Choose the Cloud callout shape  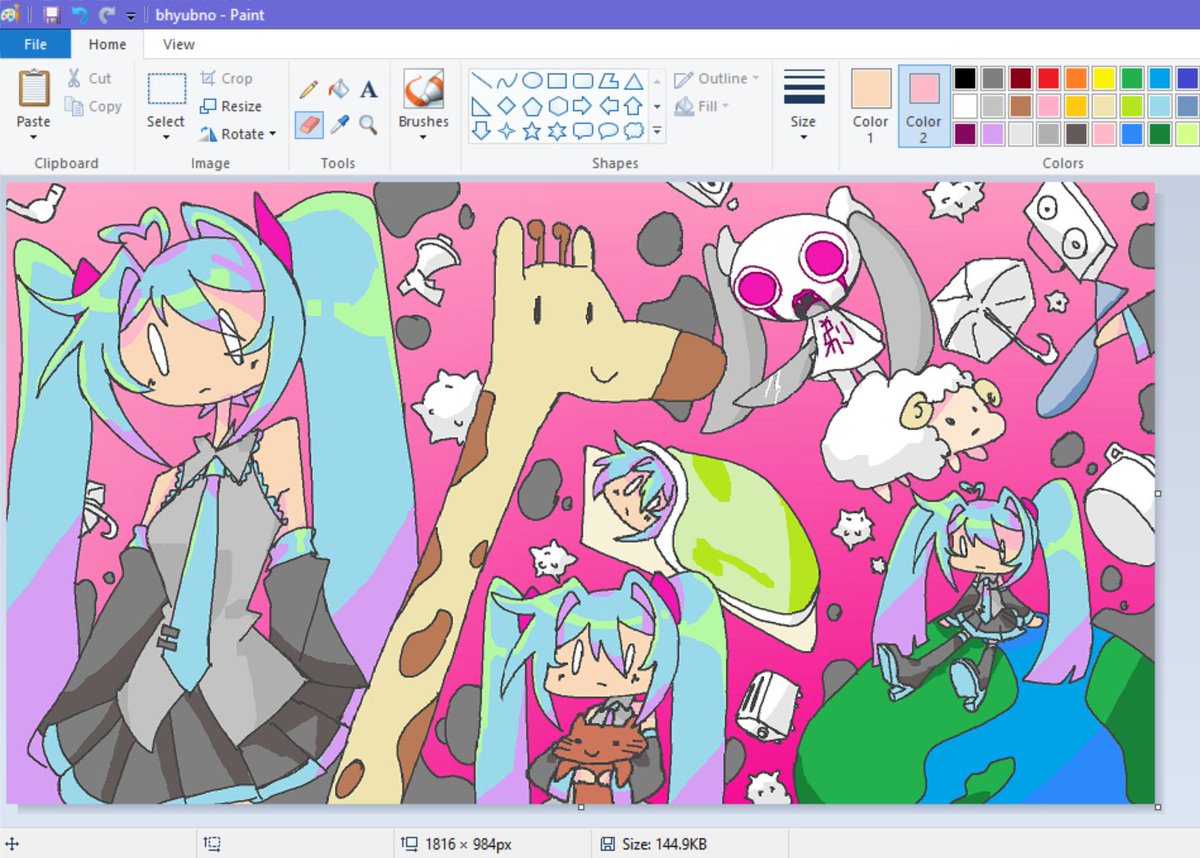[x=633, y=131]
